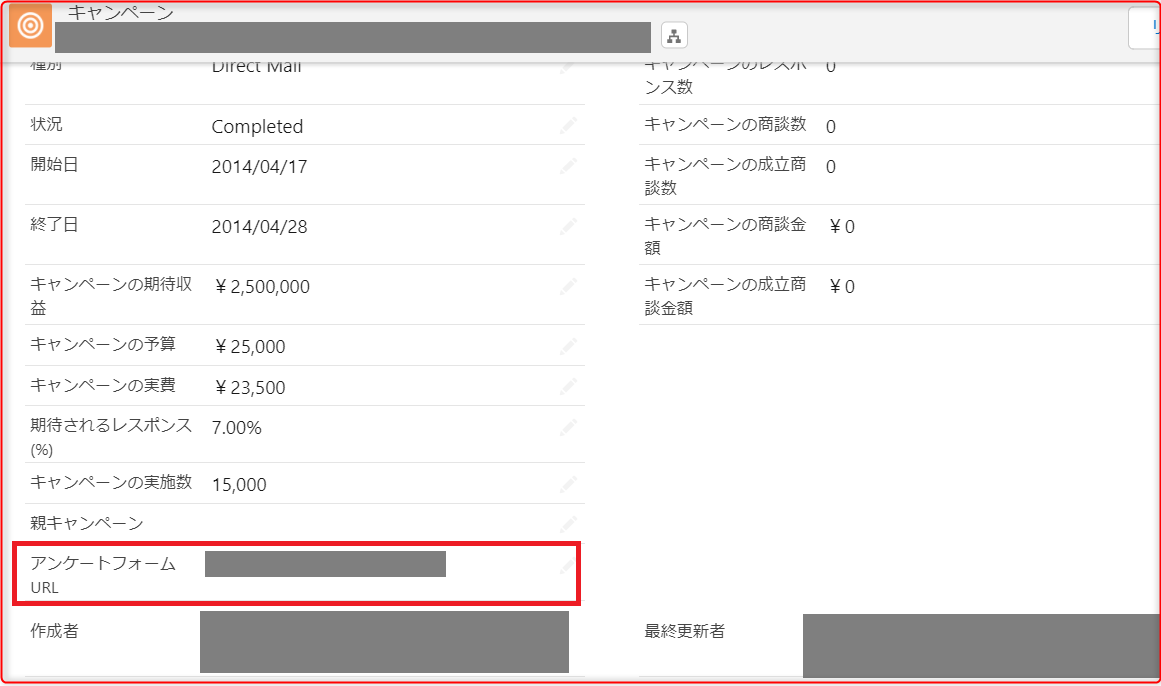
Task: Edit 期待されるレスポンス (%) pencil icon
Action: [568, 427]
